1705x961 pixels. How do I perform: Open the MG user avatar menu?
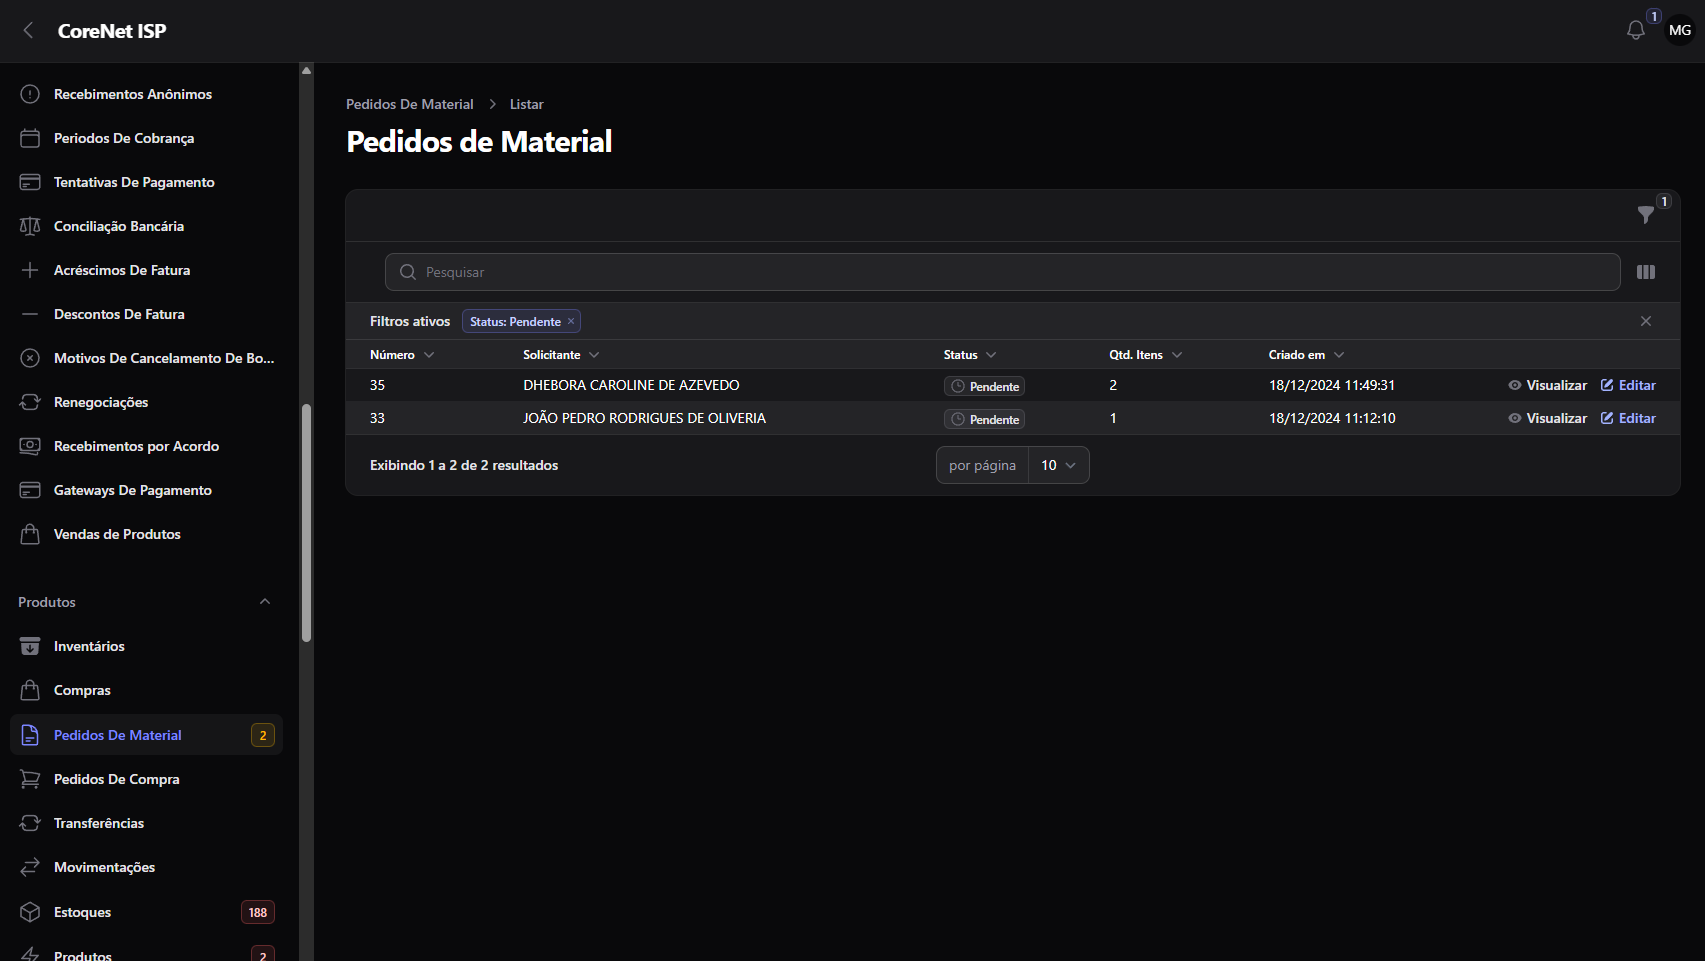pos(1680,31)
